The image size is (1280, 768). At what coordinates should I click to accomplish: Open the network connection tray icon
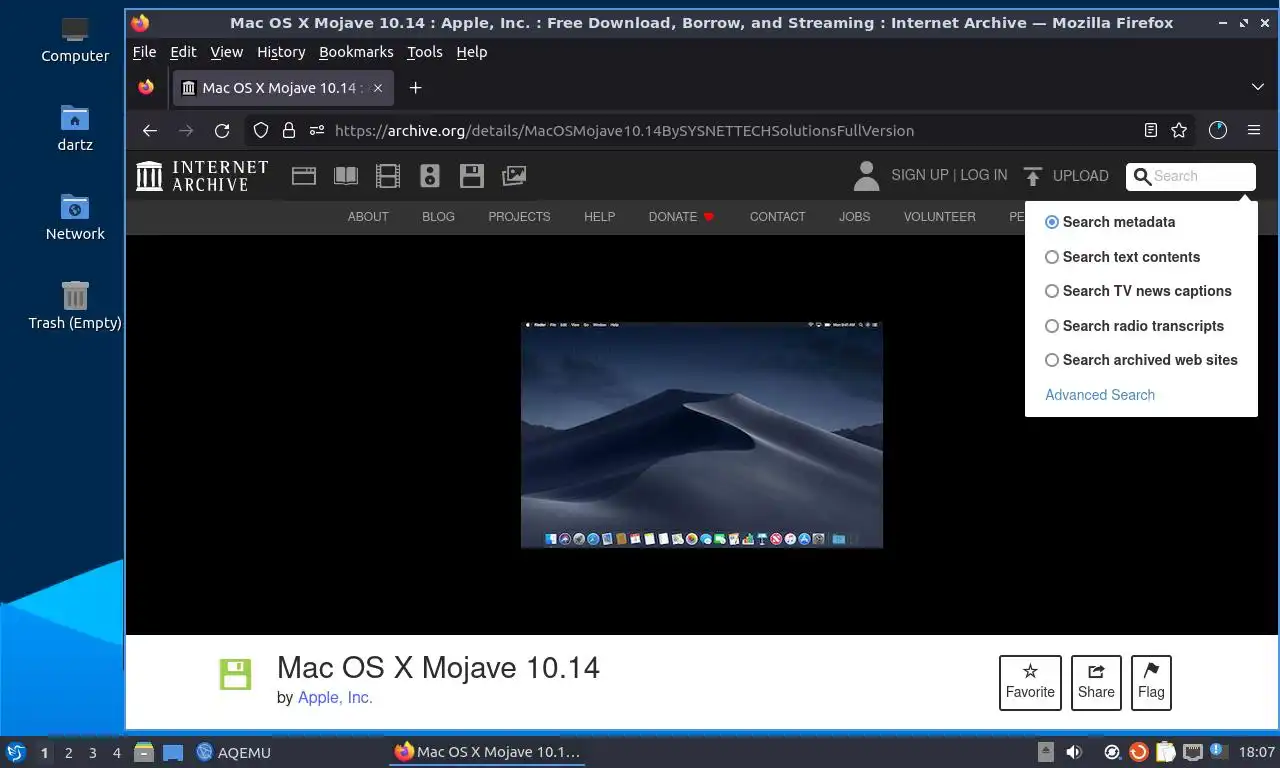pos(1193,752)
